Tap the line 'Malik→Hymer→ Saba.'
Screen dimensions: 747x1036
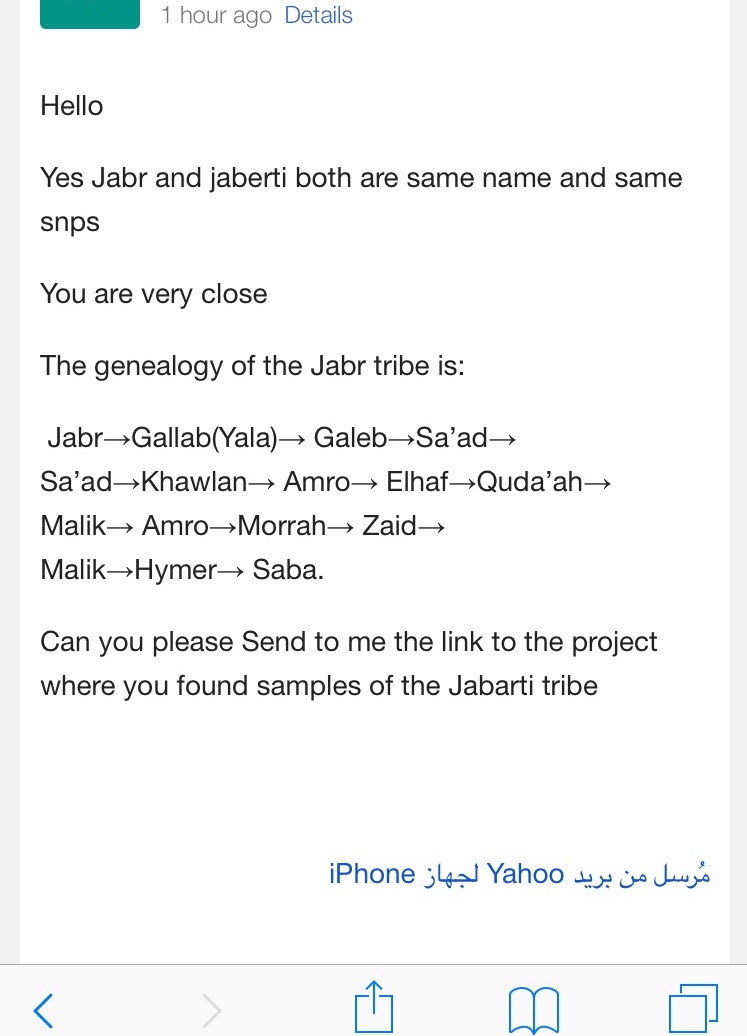182,570
